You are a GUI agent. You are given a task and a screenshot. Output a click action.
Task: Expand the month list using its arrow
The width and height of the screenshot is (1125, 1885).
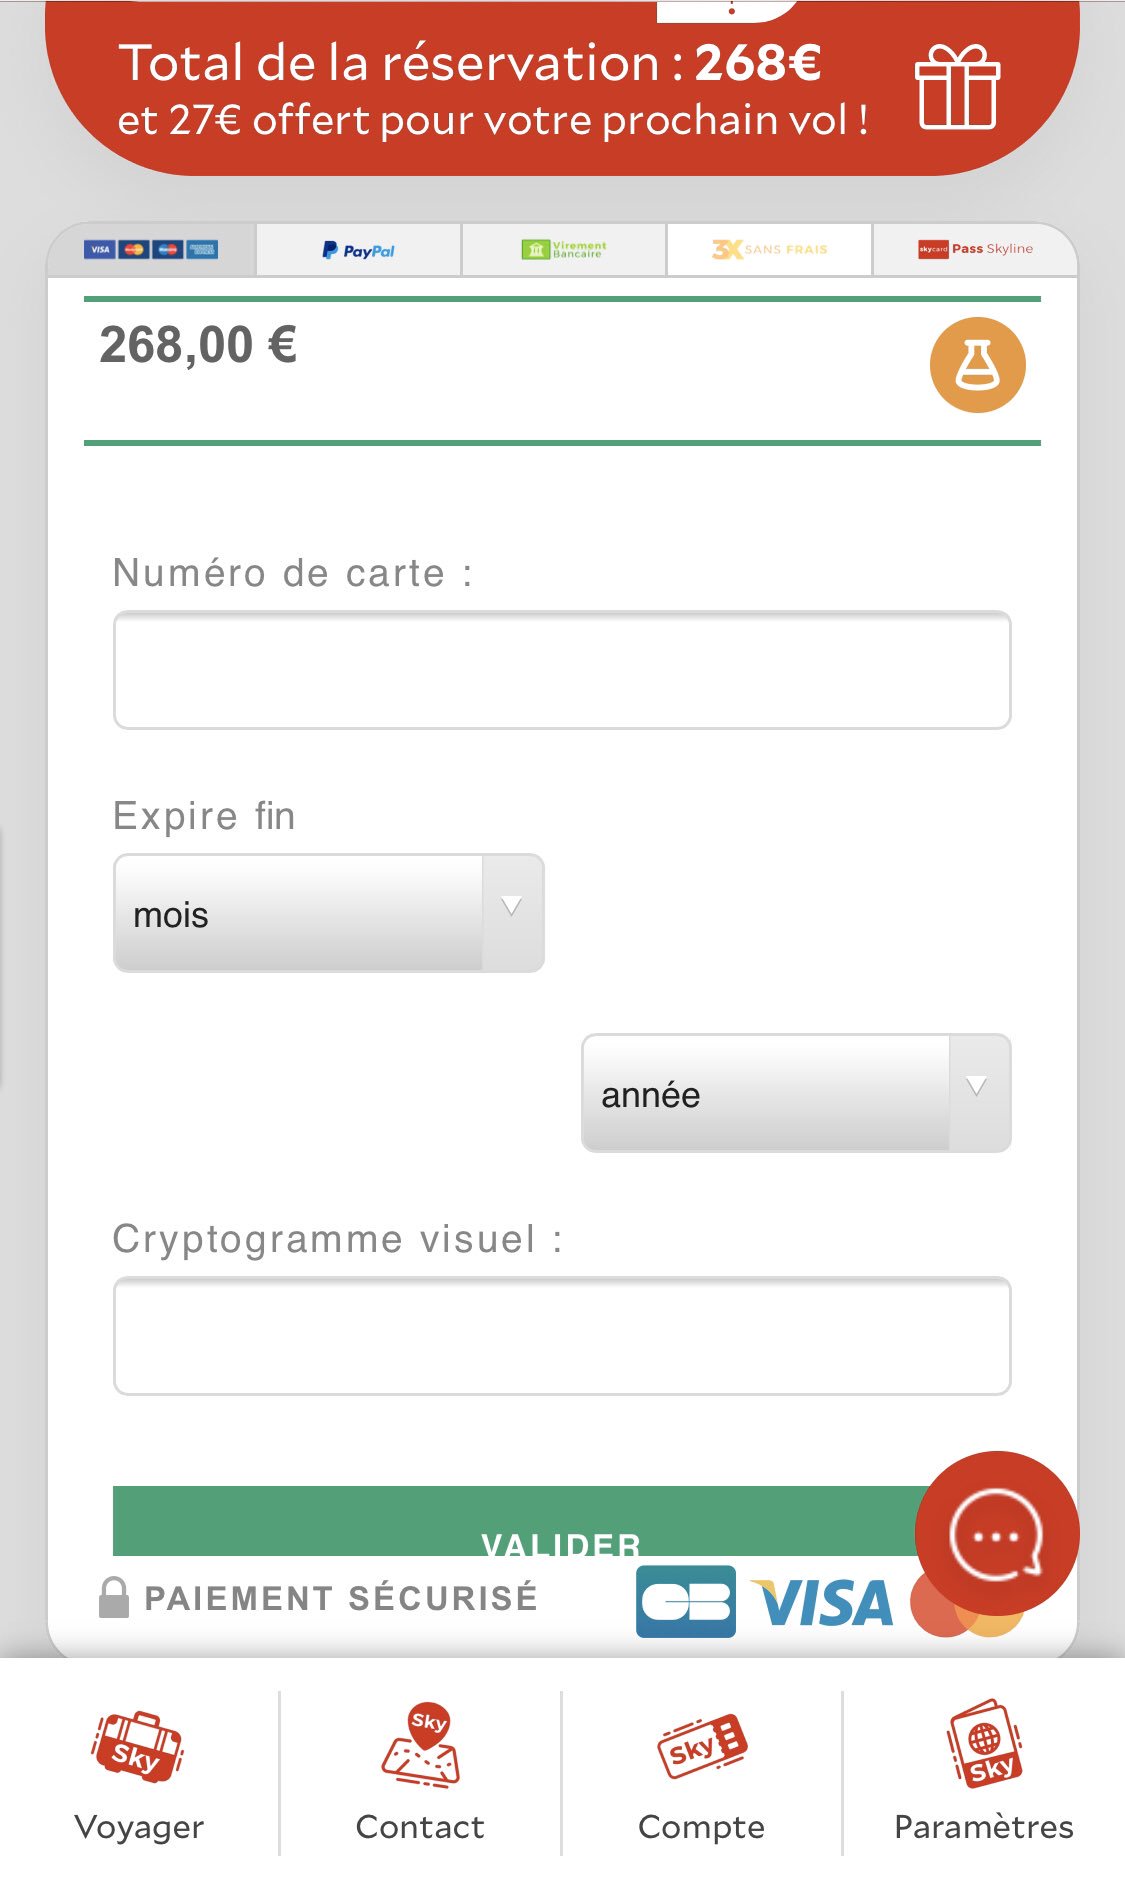(x=512, y=907)
